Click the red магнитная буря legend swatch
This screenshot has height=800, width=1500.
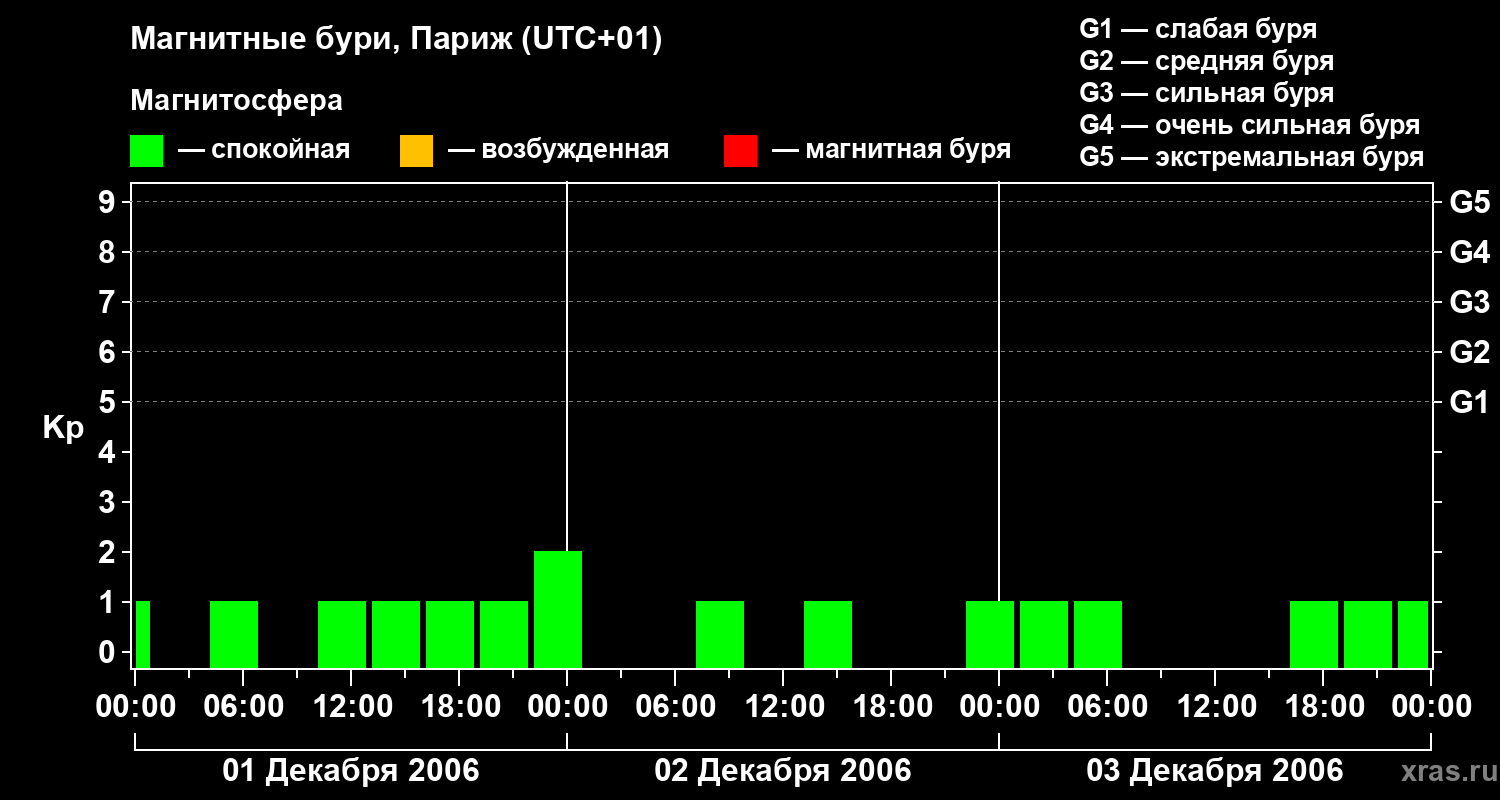740,151
